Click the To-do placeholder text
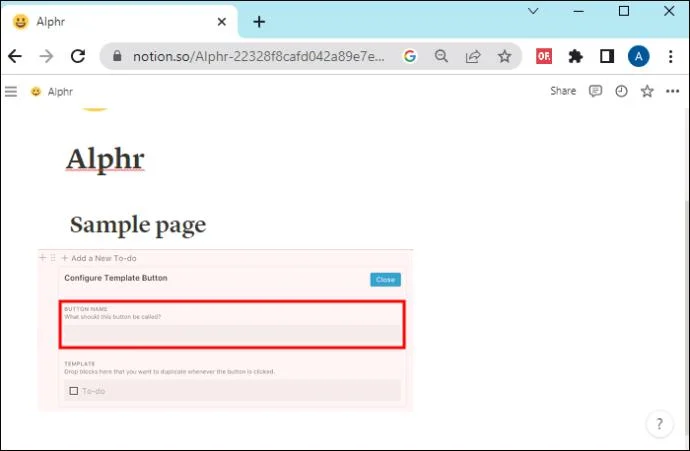This screenshot has height=451, width=690. (x=94, y=391)
